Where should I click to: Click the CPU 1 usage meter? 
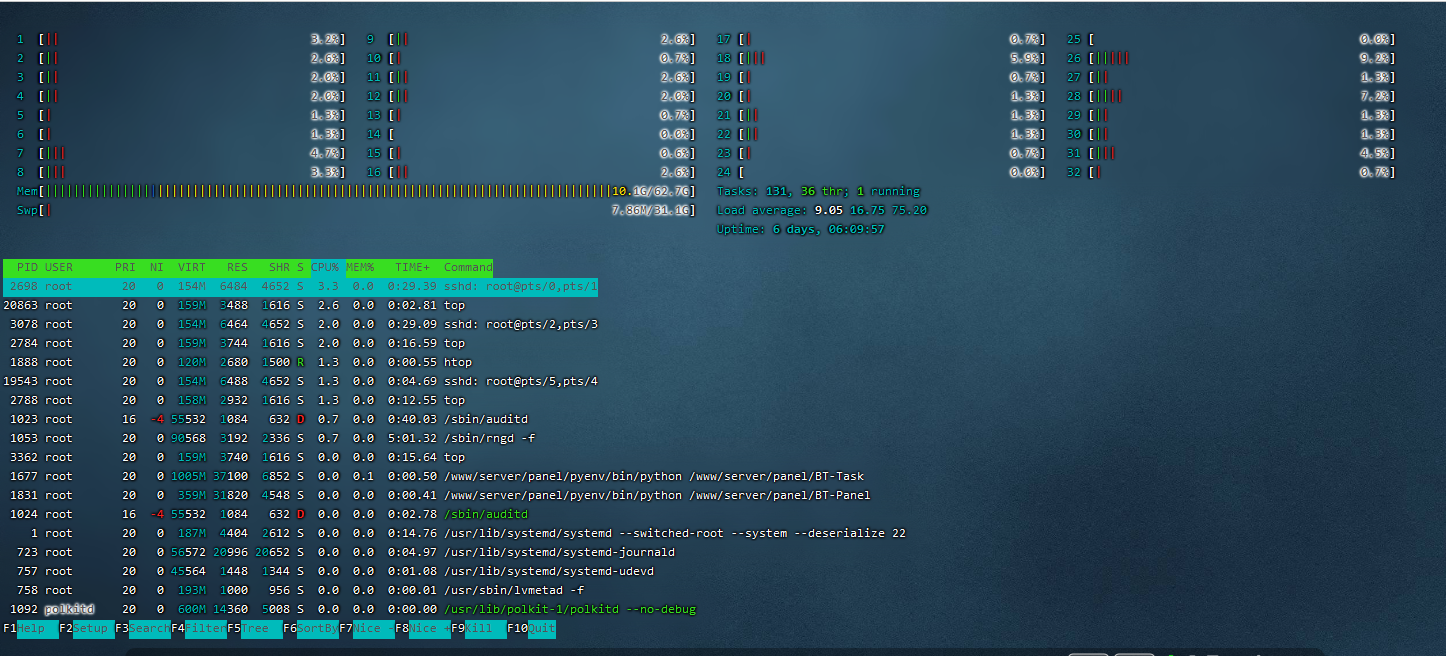click(x=181, y=39)
